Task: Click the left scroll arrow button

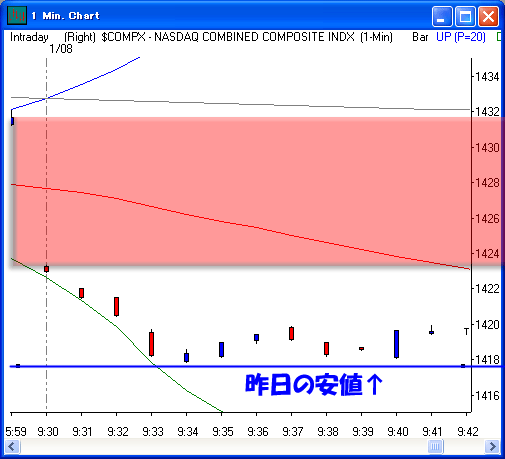Action: pyautogui.click(x=13, y=446)
